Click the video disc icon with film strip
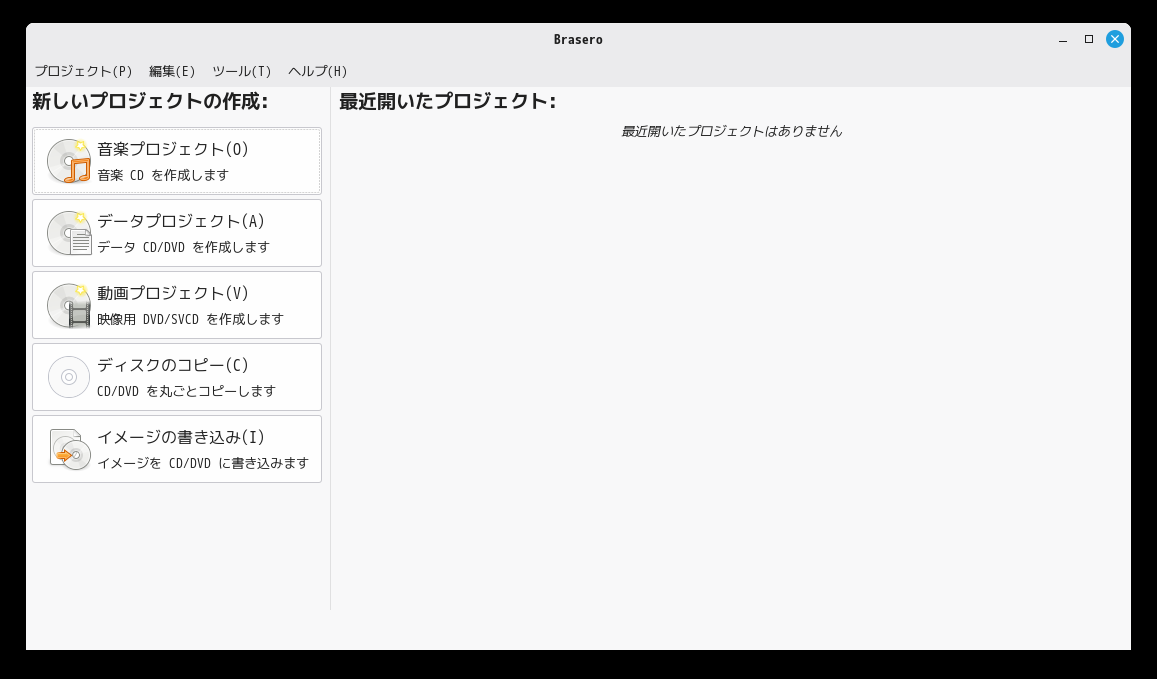The height and width of the screenshot is (679, 1157). (69, 306)
